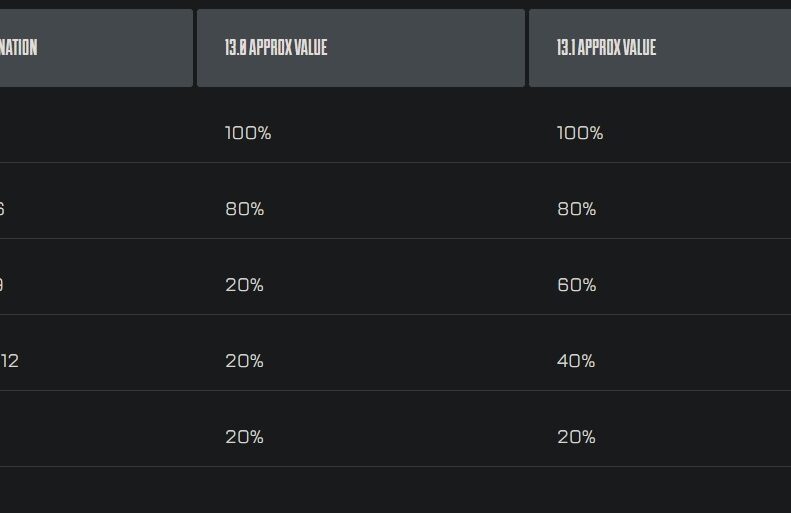The height and width of the screenshot is (513, 791).
Task: Select bottom row 20% in 13.1 column
Action: point(576,437)
